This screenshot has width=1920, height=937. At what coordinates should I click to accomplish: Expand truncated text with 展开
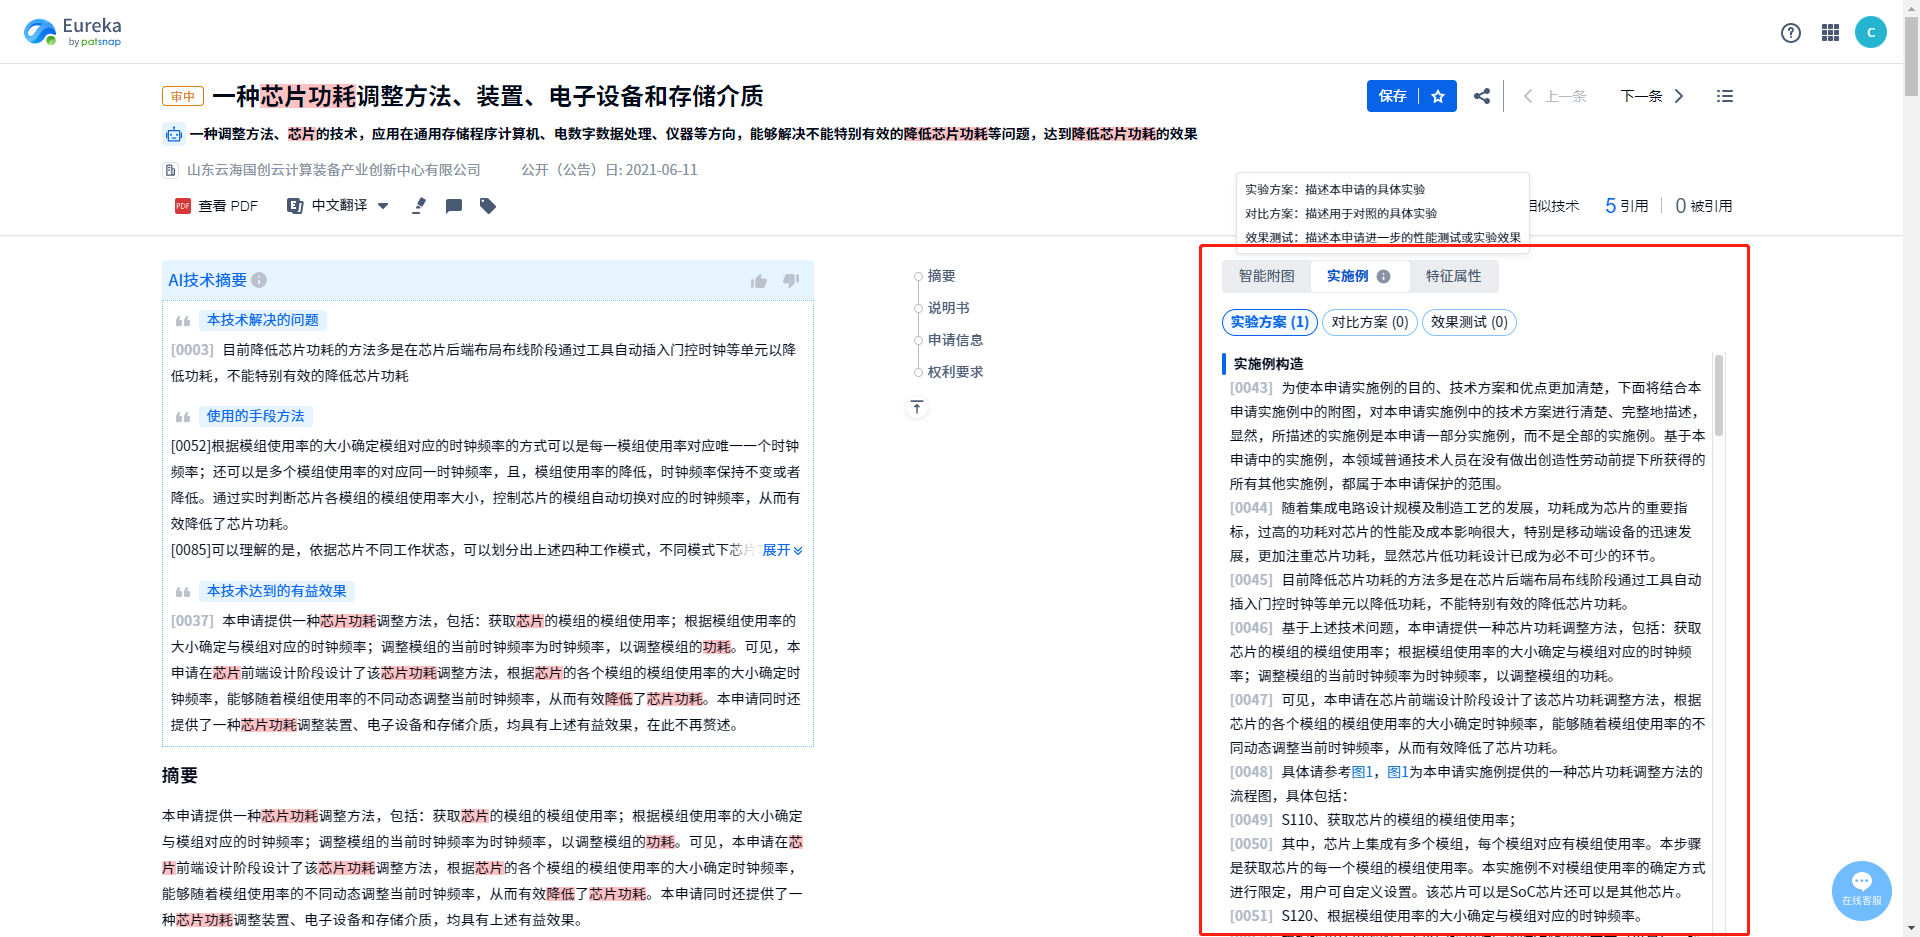(782, 550)
